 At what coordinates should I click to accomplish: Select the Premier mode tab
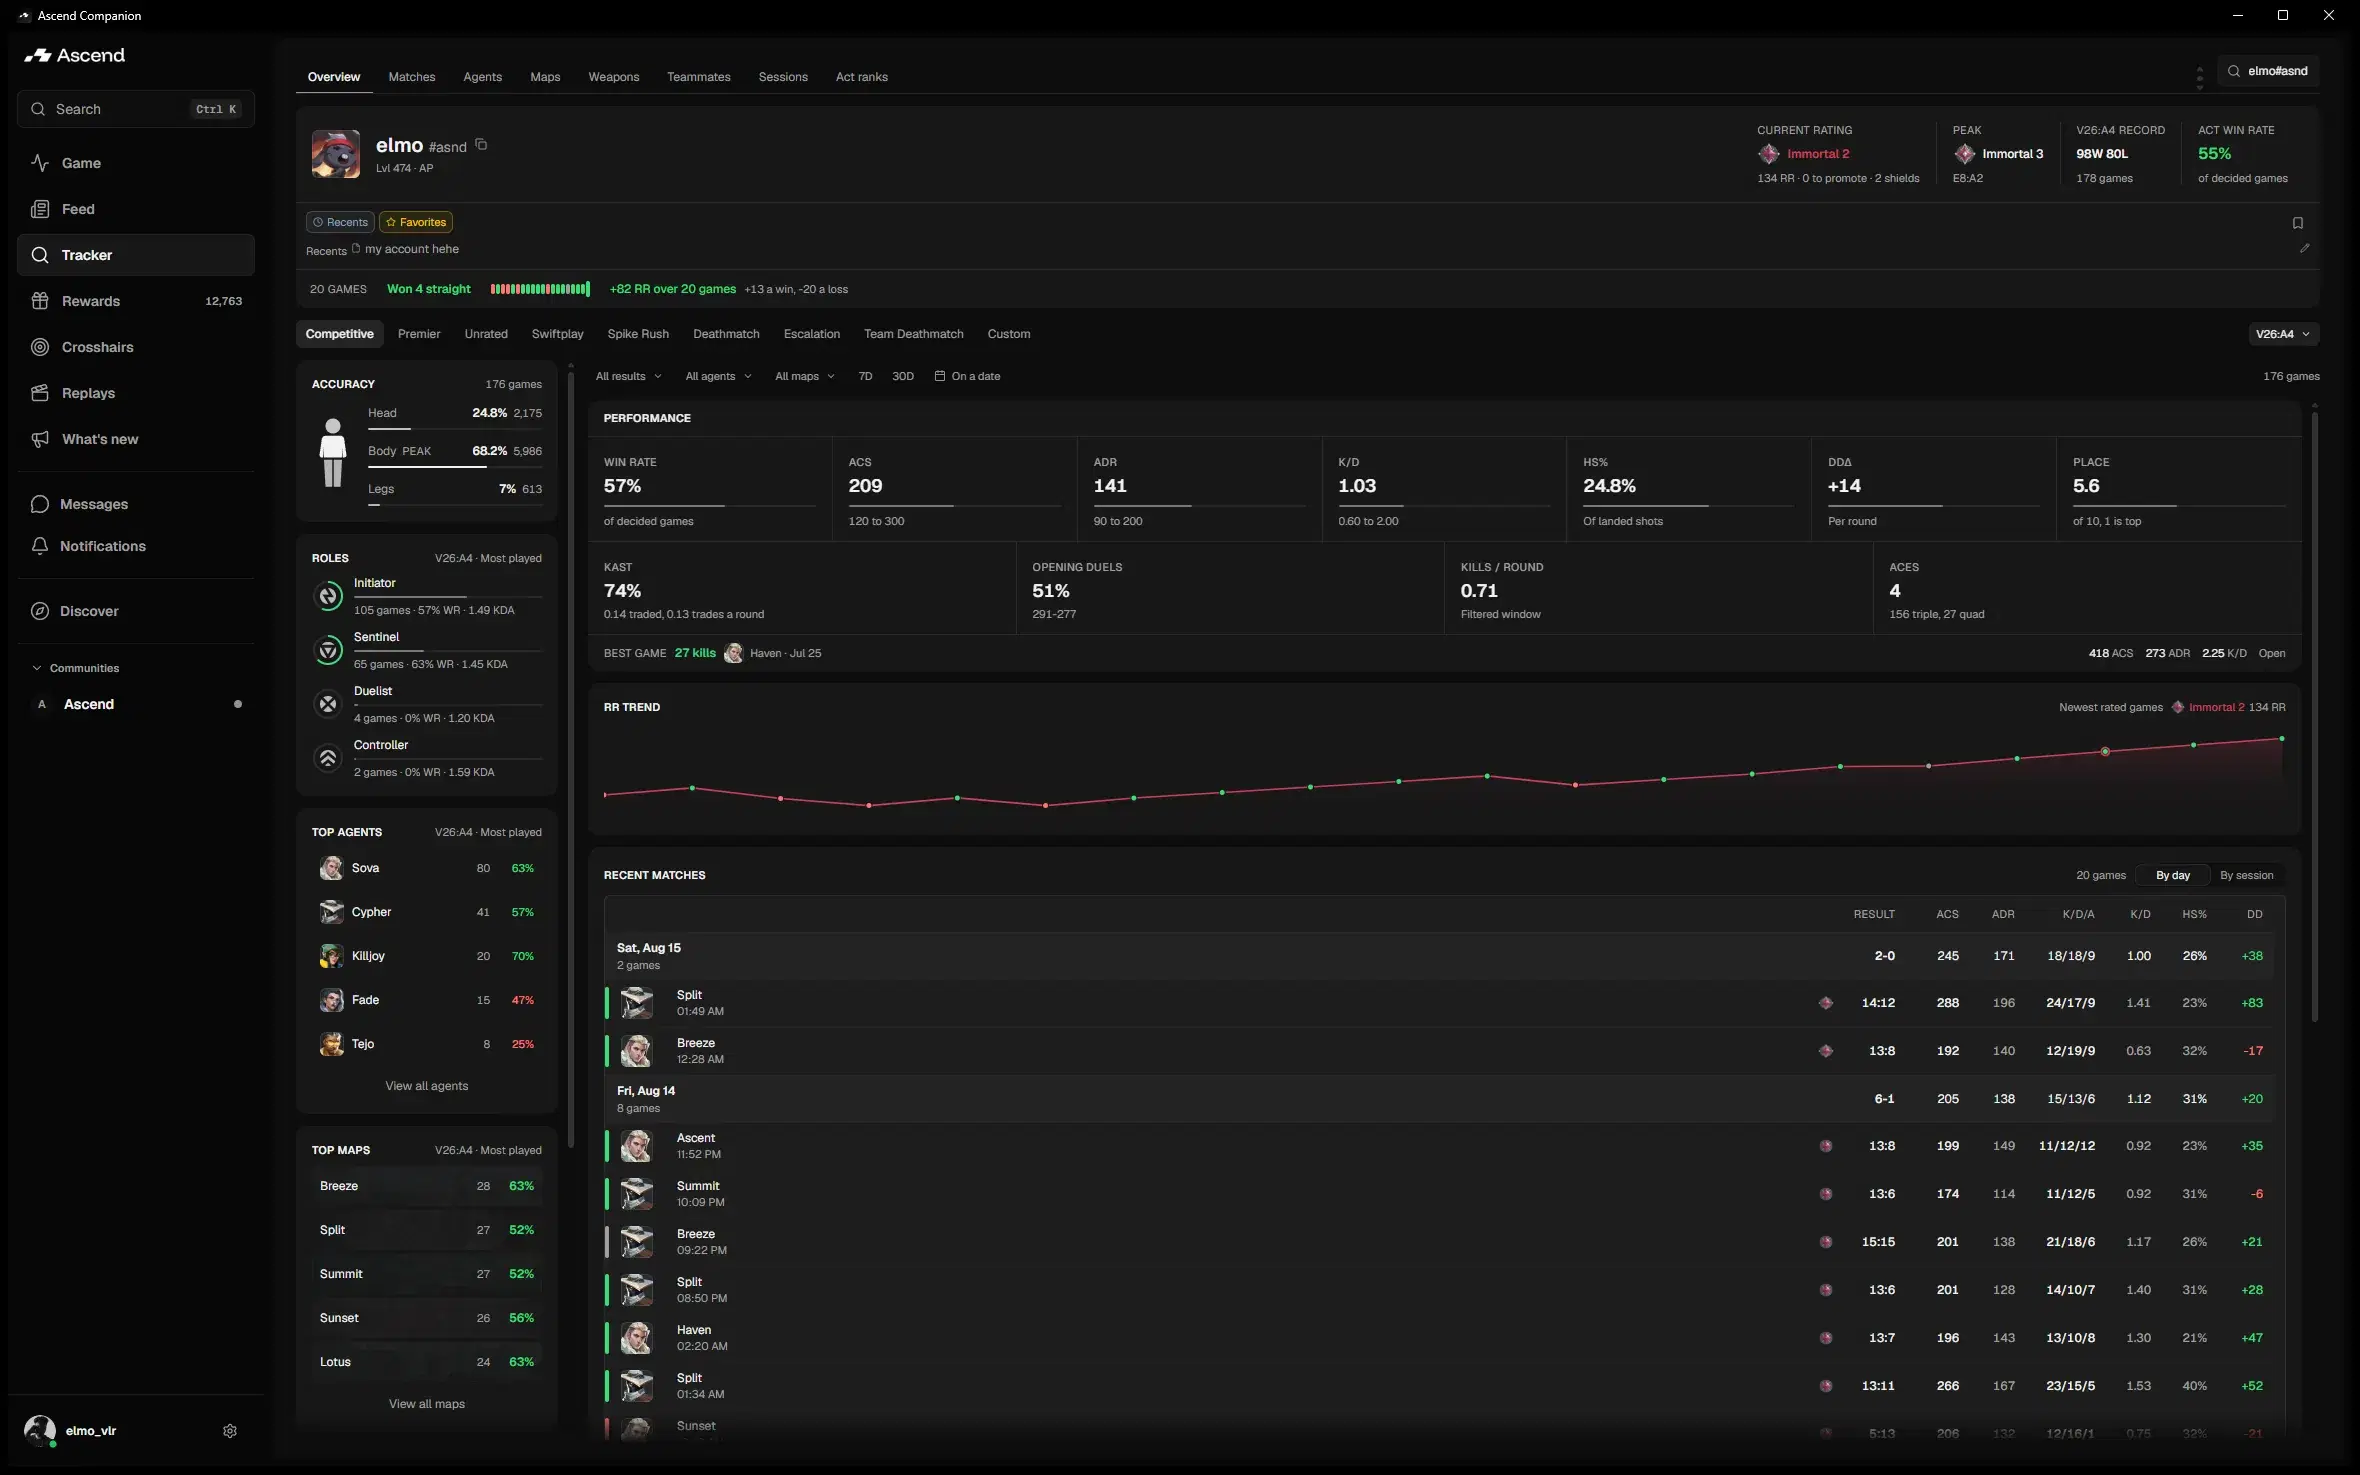pos(419,334)
